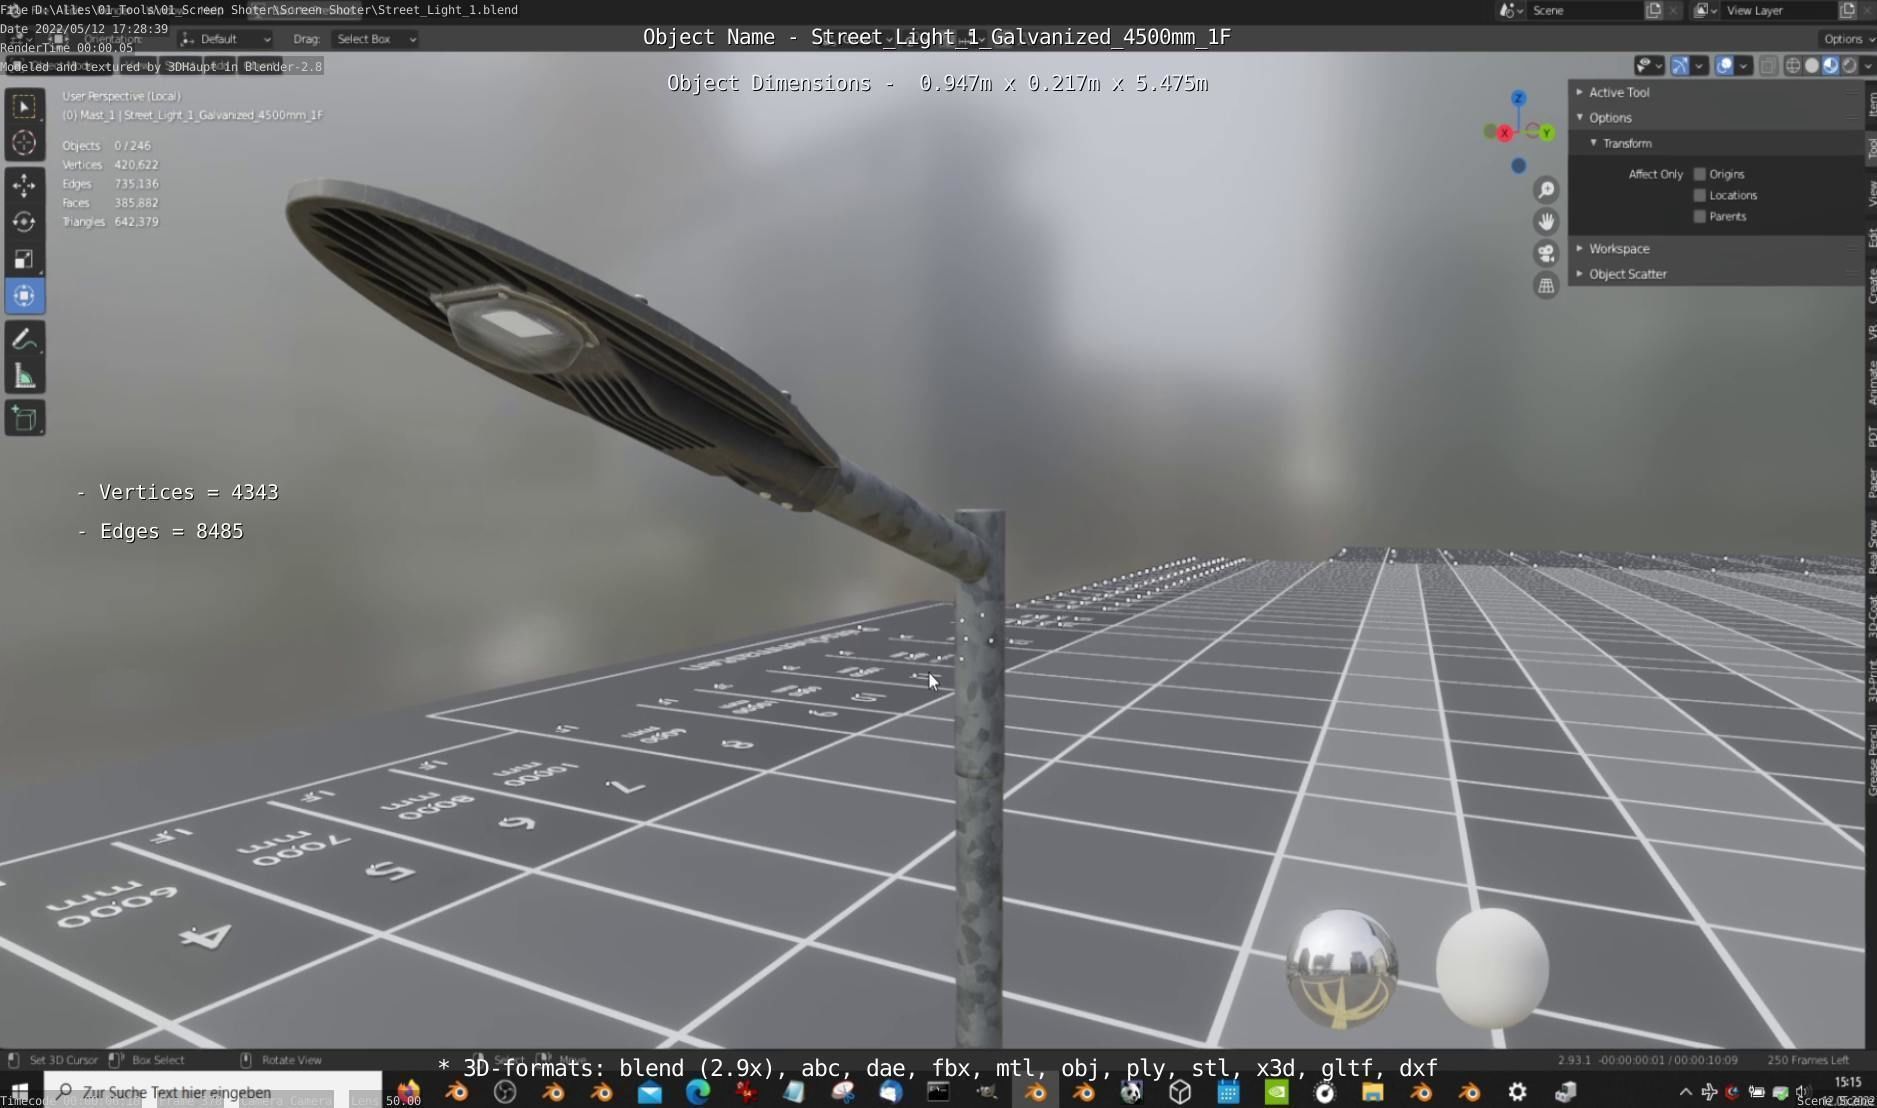Open the Animate sidebar tab

click(x=1871, y=383)
